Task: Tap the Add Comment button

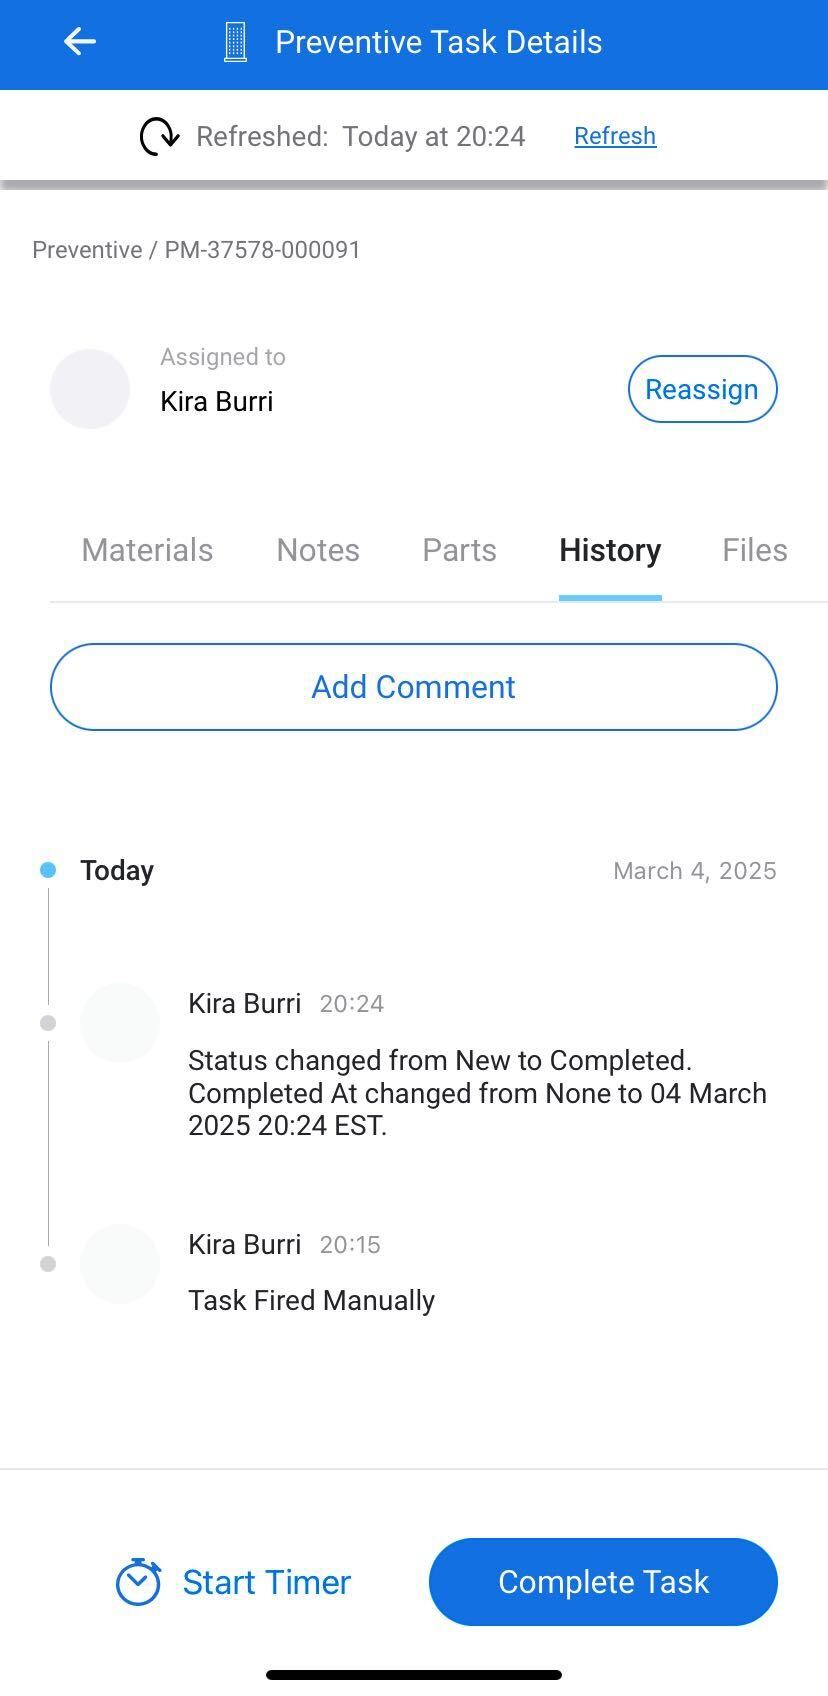Action: click(x=414, y=687)
